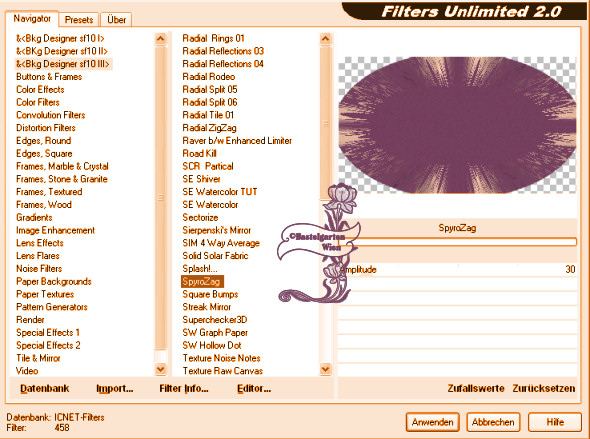The width and height of the screenshot is (590, 439).
Task: Click the category list scroll-down arrow
Action: [161, 369]
